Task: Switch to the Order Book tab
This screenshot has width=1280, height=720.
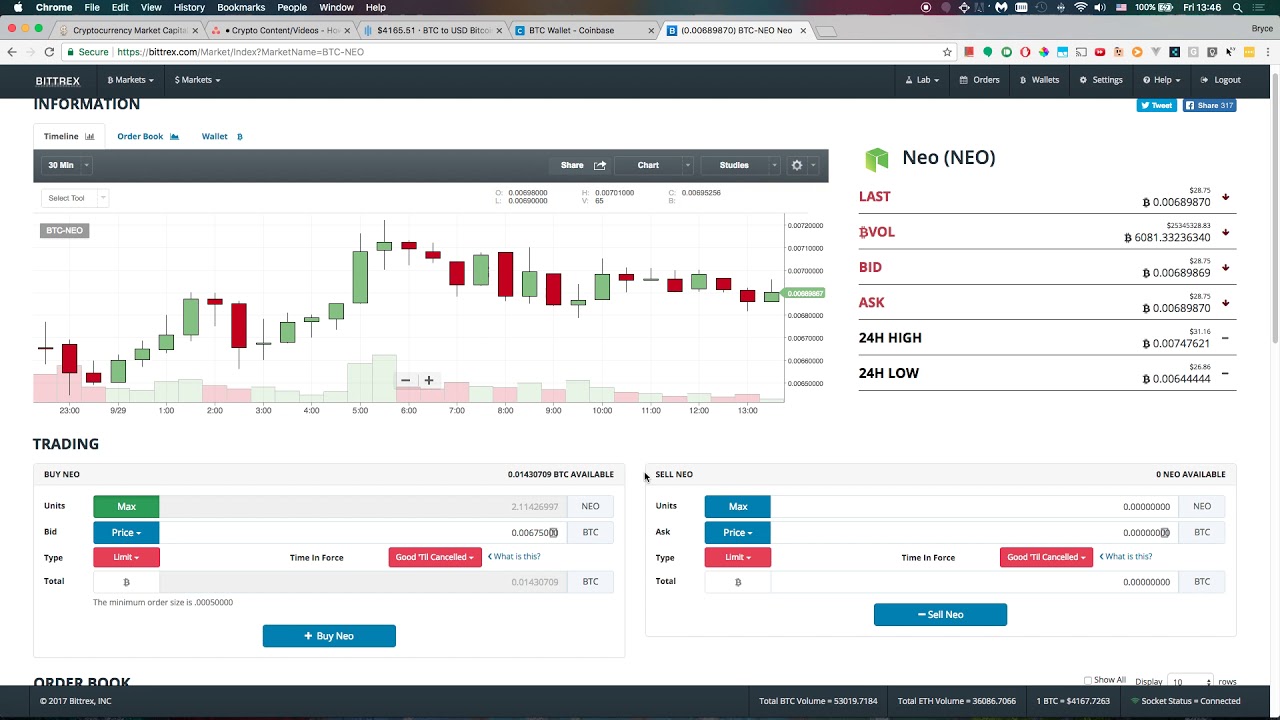Action: 148,136
